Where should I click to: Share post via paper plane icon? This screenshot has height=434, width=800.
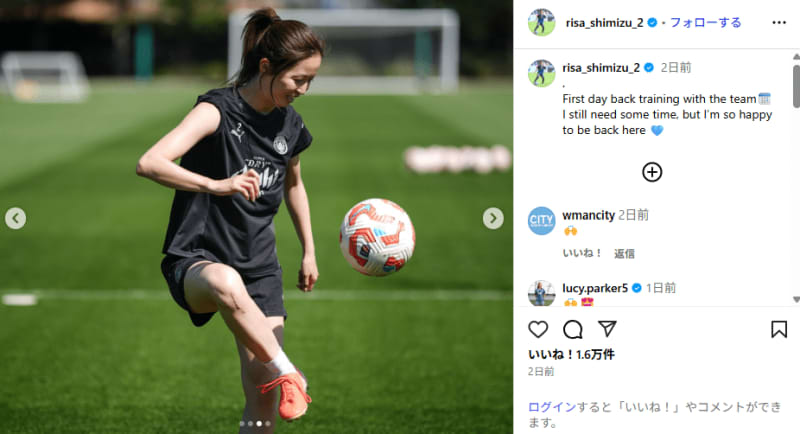pyautogui.click(x=607, y=328)
